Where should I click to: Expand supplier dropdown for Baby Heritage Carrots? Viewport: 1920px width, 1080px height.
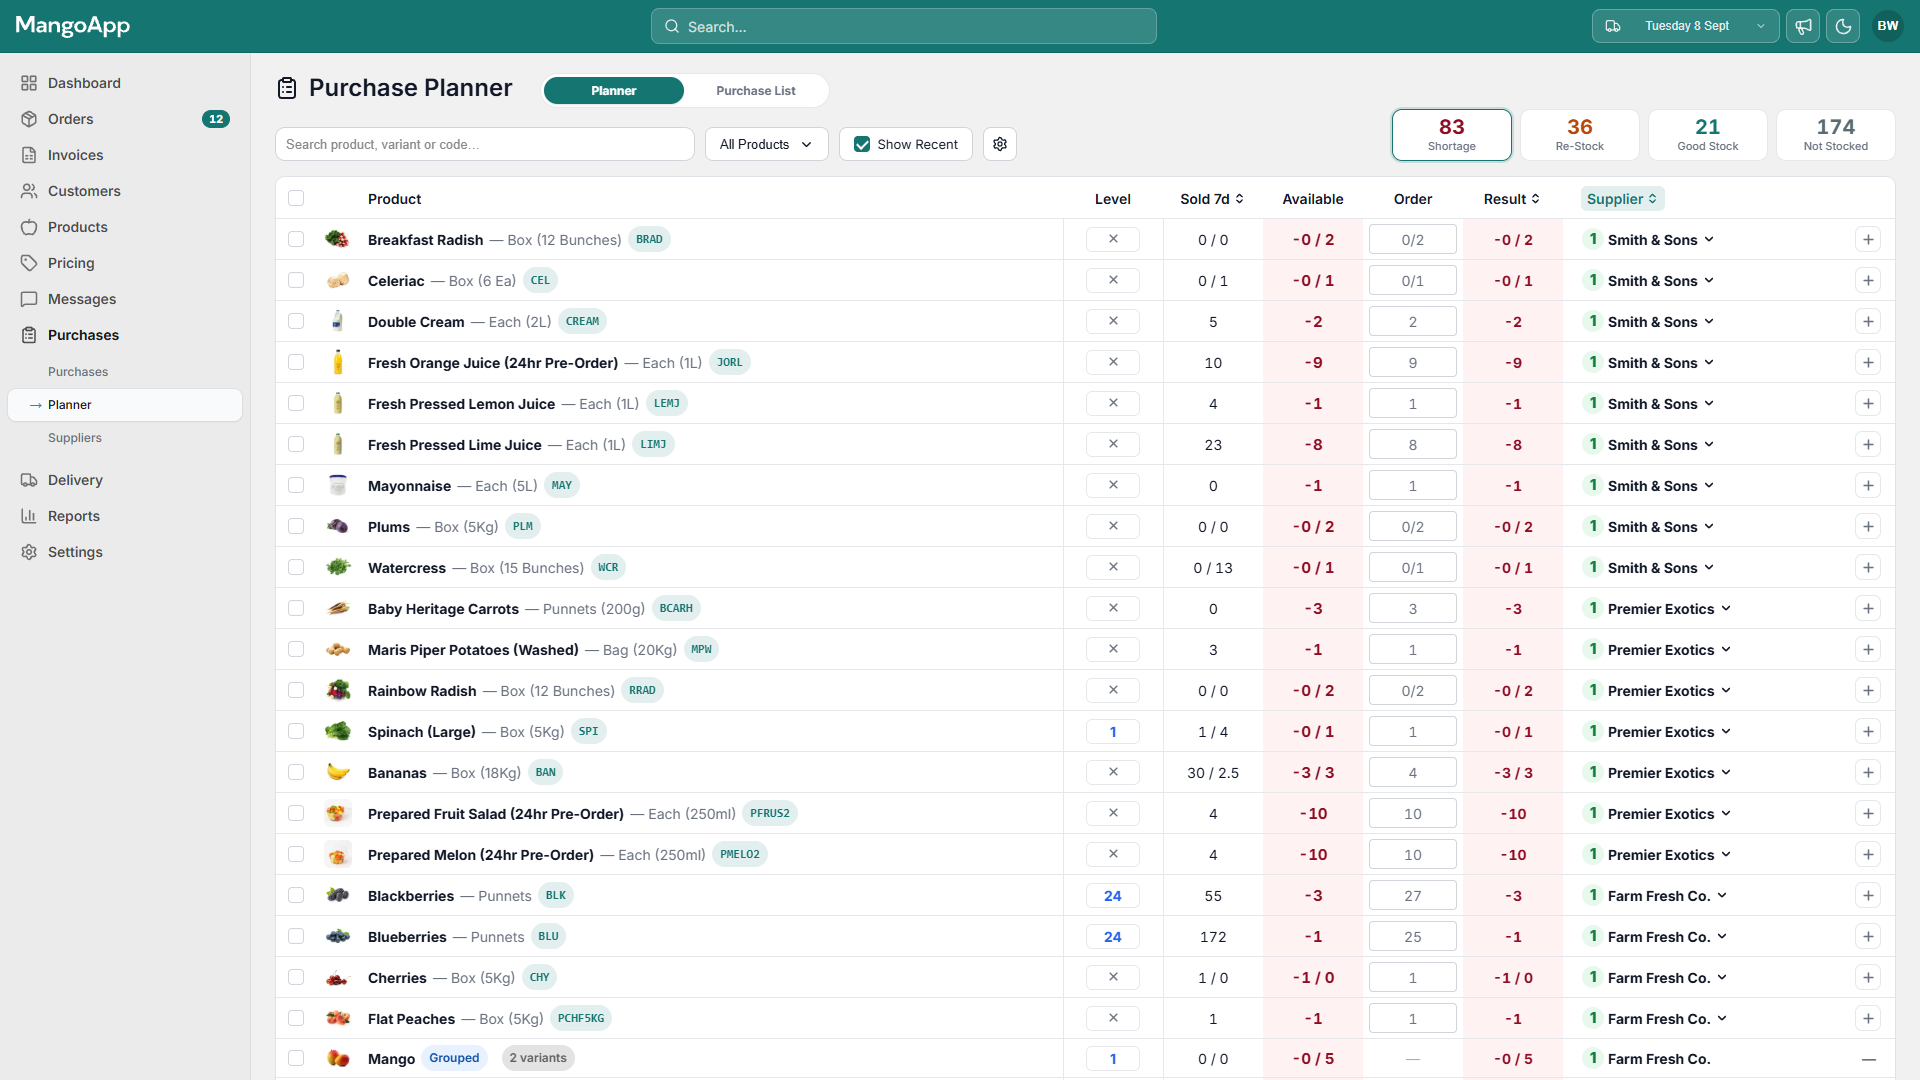pos(1726,608)
